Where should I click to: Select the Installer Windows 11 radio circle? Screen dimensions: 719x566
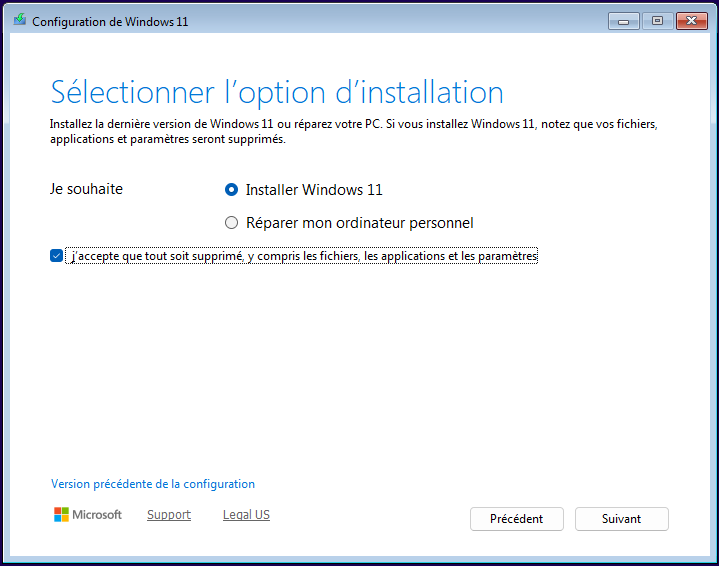232,190
